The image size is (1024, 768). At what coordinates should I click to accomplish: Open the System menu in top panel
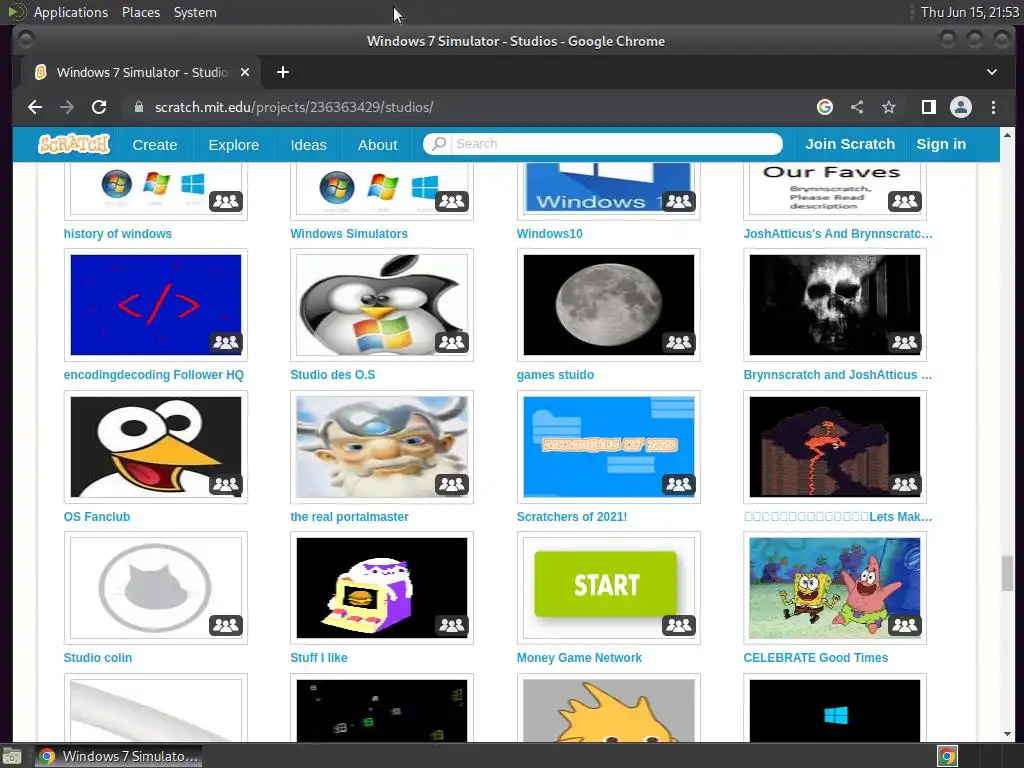pos(195,12)
